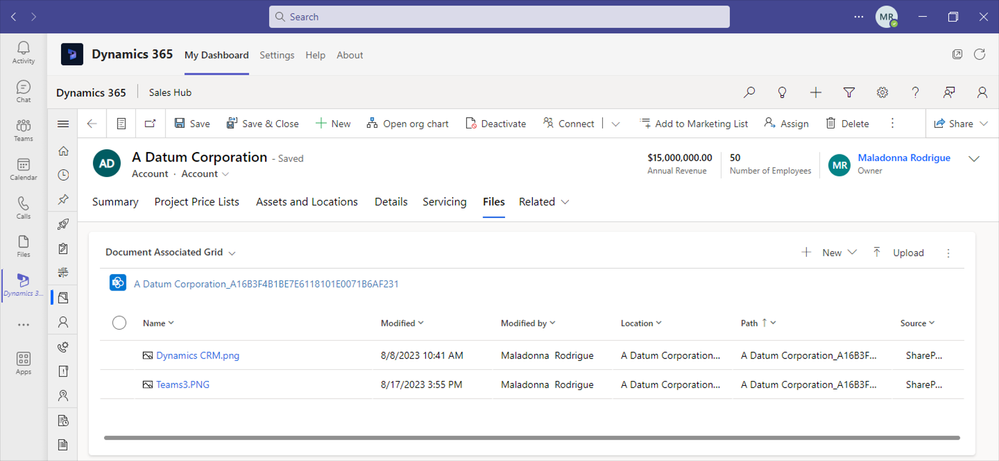Screen dimensions: 999x461
Task: Deactivate the account
Action: point(496,124)
